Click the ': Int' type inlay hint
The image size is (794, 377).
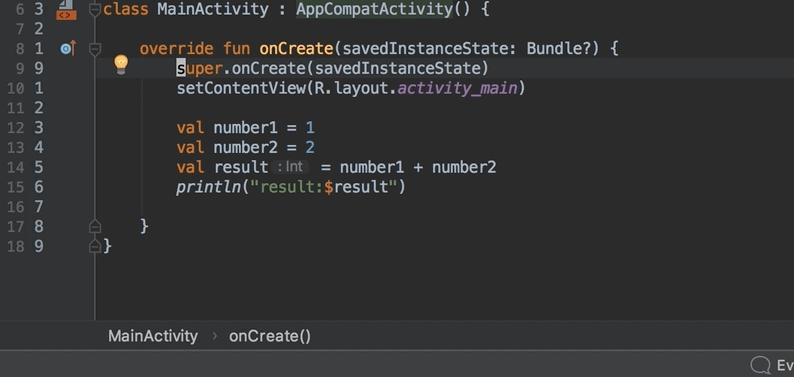(290, 166)
